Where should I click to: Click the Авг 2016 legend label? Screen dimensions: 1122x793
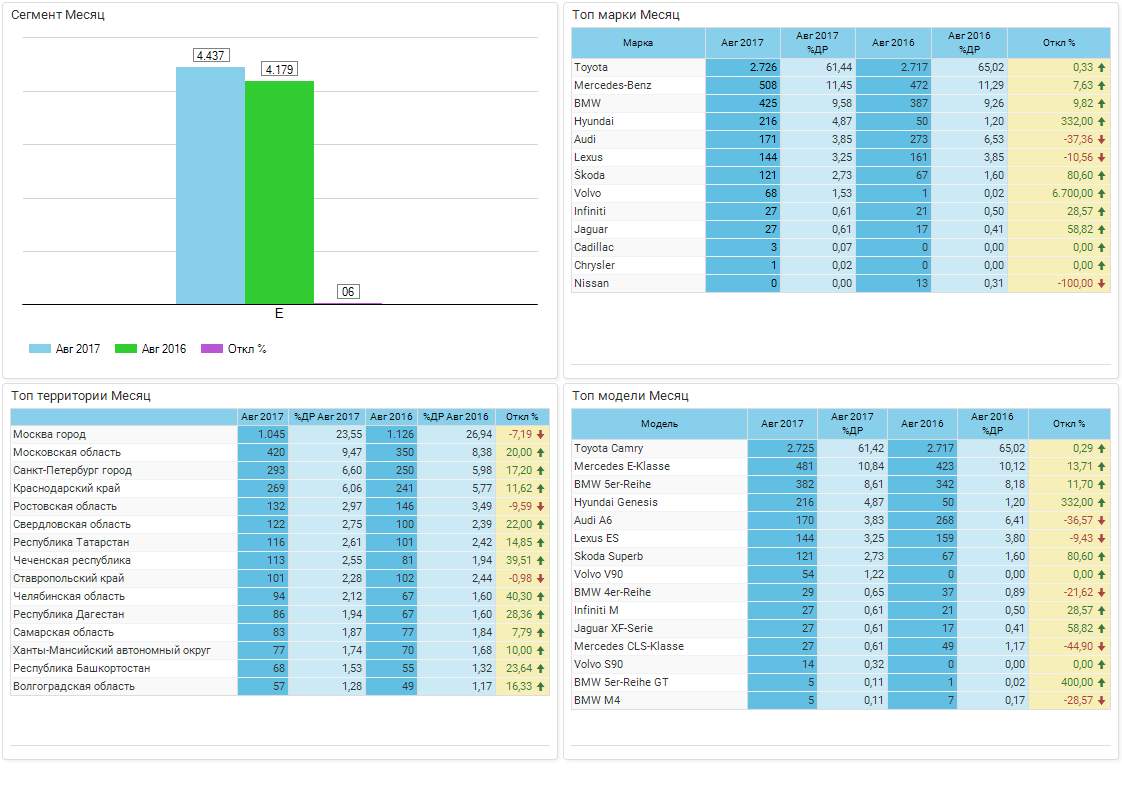(x=164, y=349)
